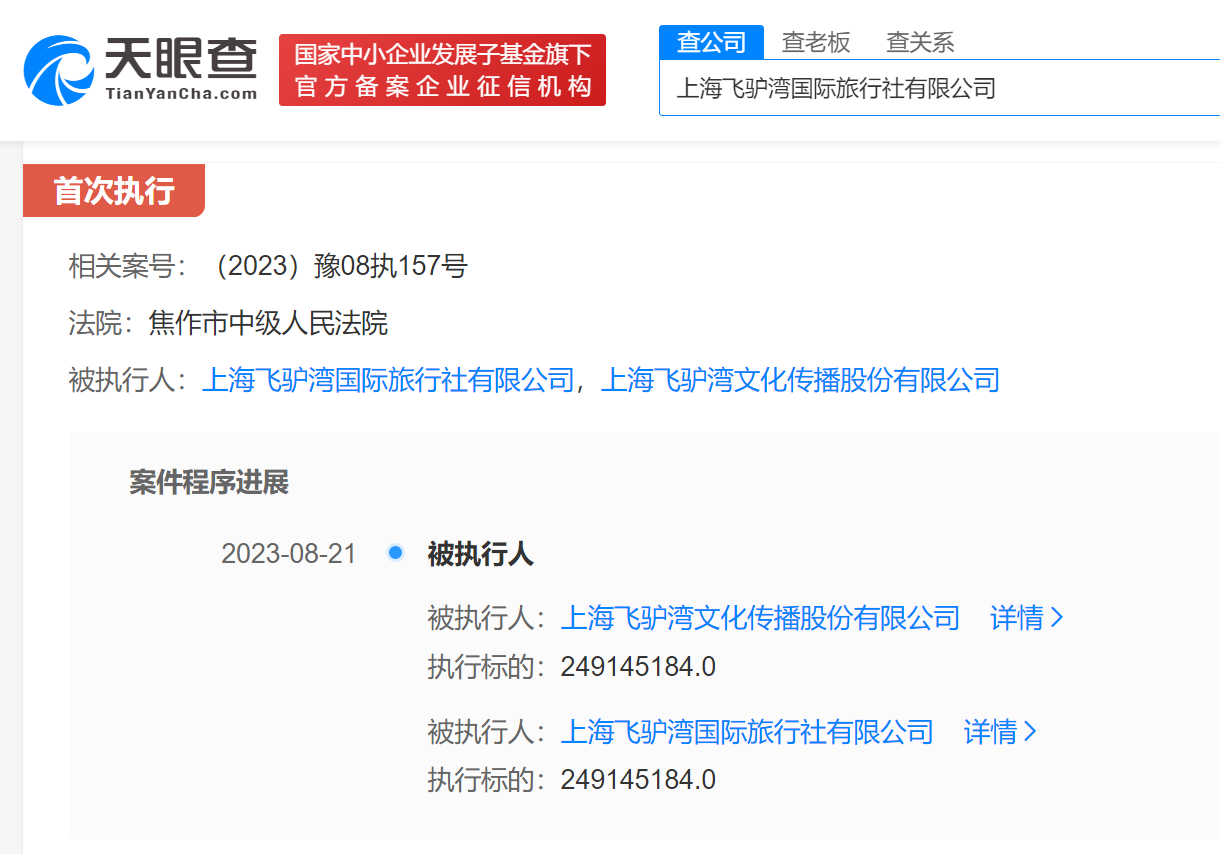The height and width of the screenshot is (854, 1220).
Task: Click 执行标的 amount under 国际旅行社 entry
Action: coord(638,780)
